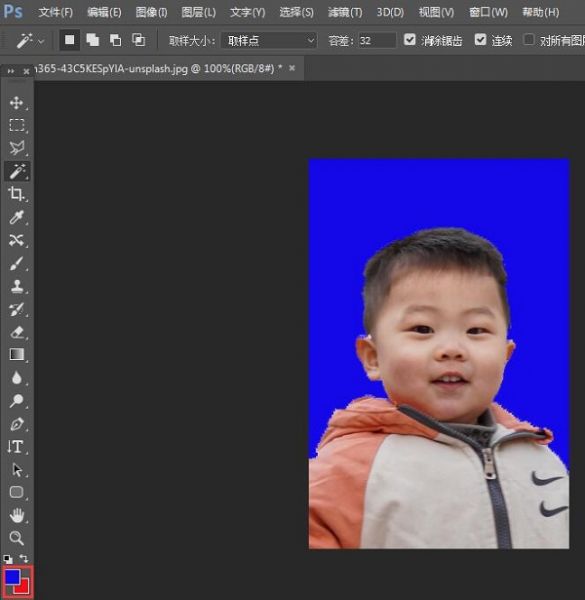
Task: Open the 图像(I) menu
Action: click(x=151, y=13)
